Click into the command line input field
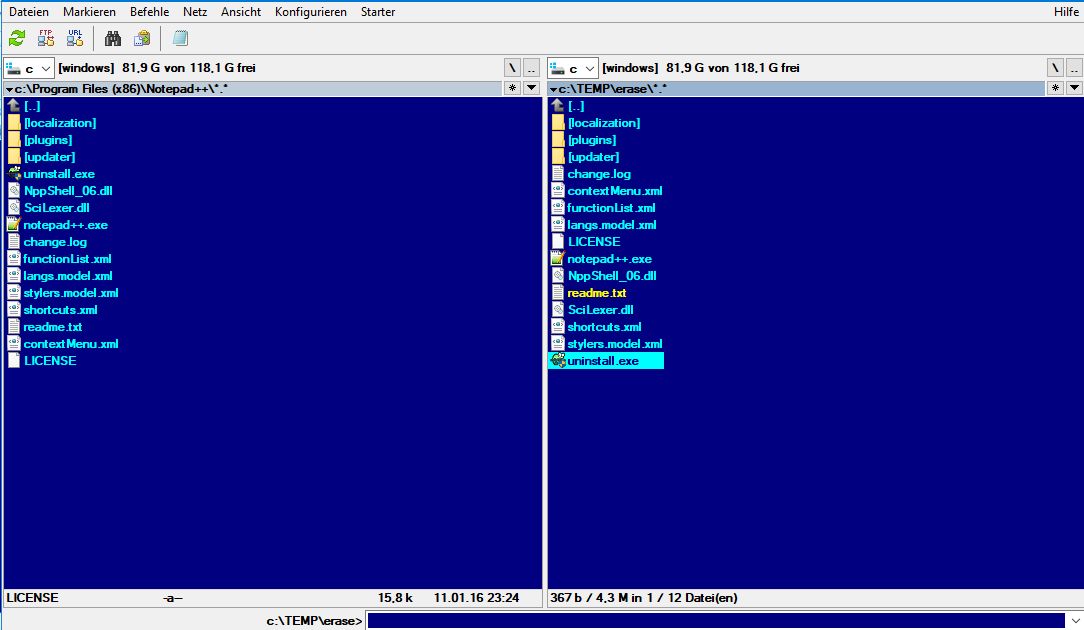1084x630 pixels. pos(716,620)
